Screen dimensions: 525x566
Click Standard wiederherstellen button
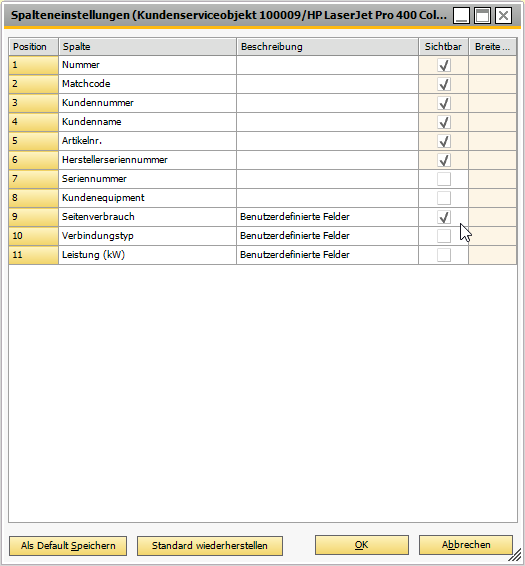pyautogui.click(x=210, y=545)
